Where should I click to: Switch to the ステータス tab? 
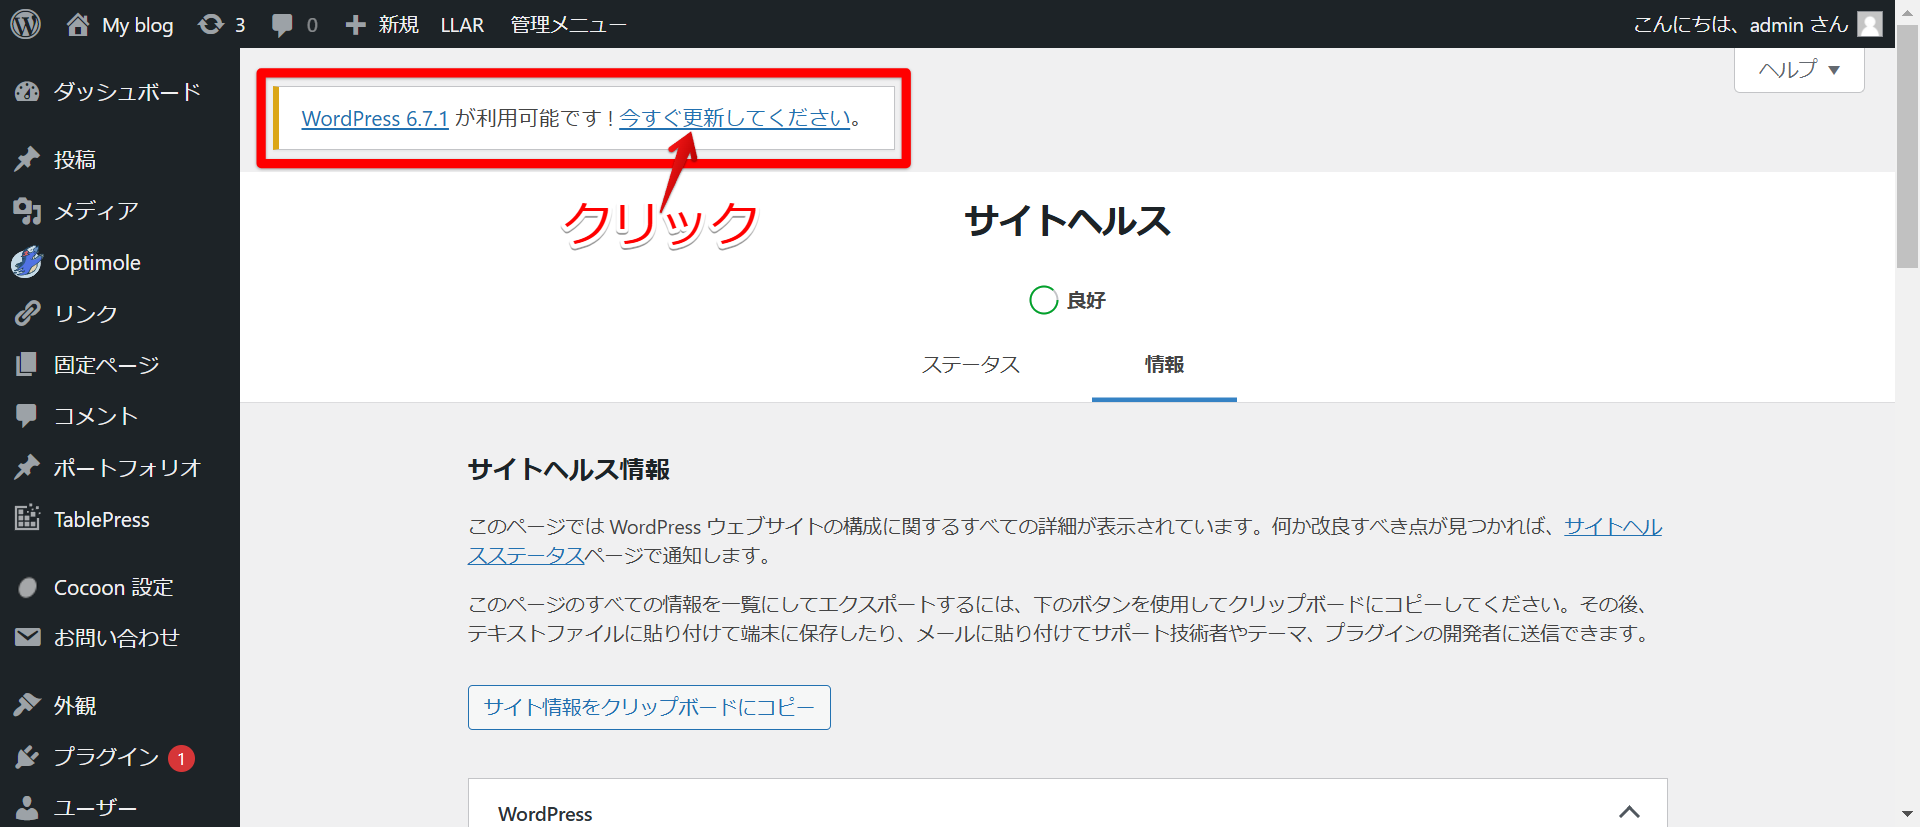tap(971, 365)
